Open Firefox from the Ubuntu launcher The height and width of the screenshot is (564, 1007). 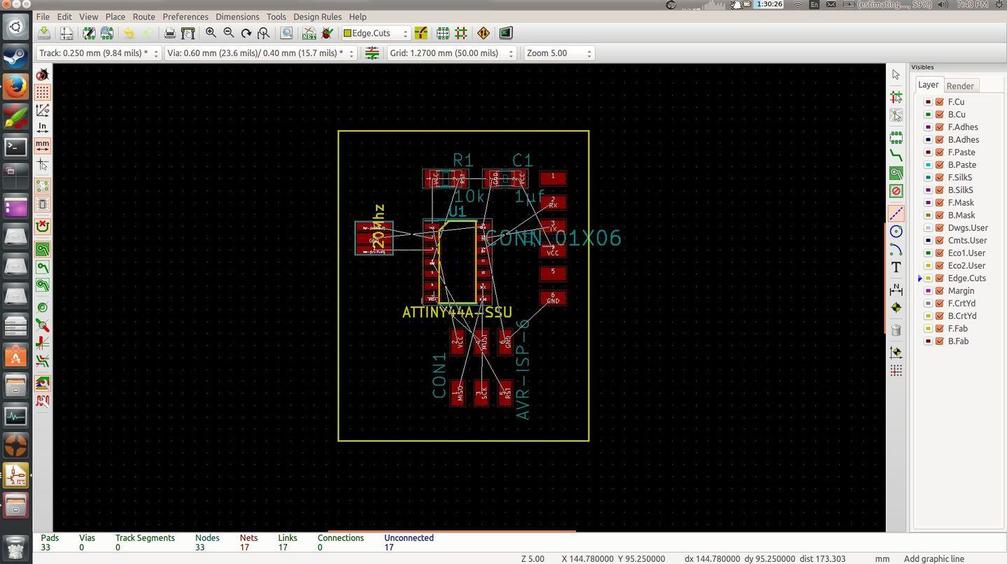point(15,86)
